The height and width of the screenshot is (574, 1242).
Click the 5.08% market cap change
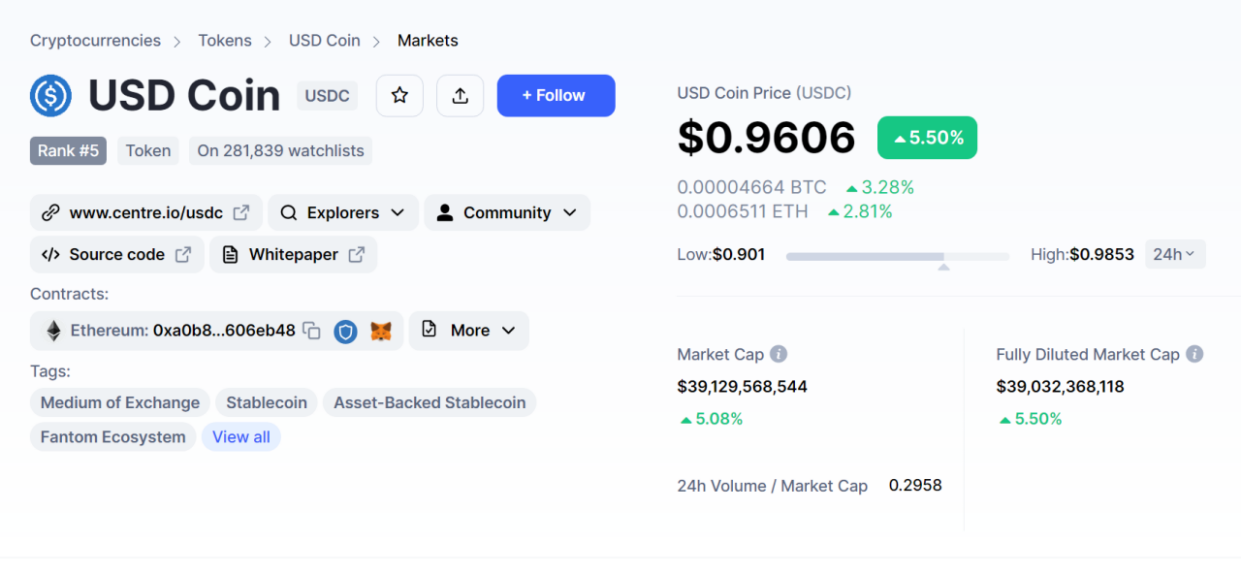pos(711,419)
